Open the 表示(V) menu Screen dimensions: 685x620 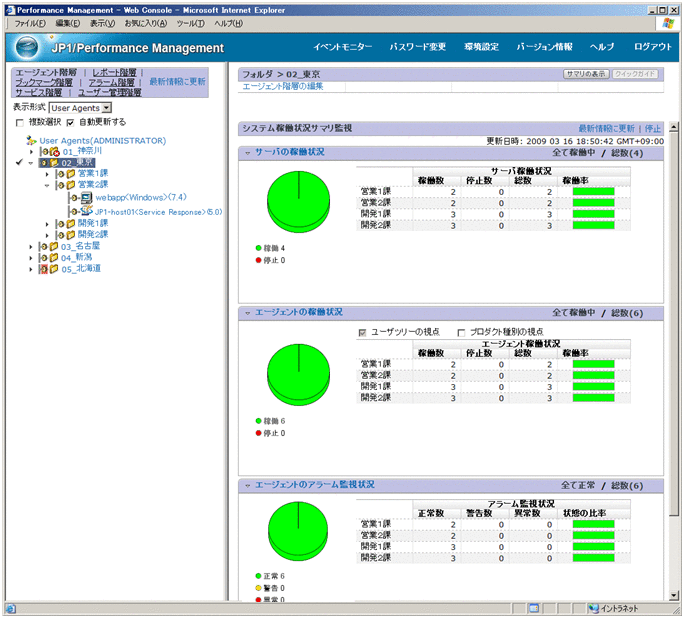tap(101, 22)
